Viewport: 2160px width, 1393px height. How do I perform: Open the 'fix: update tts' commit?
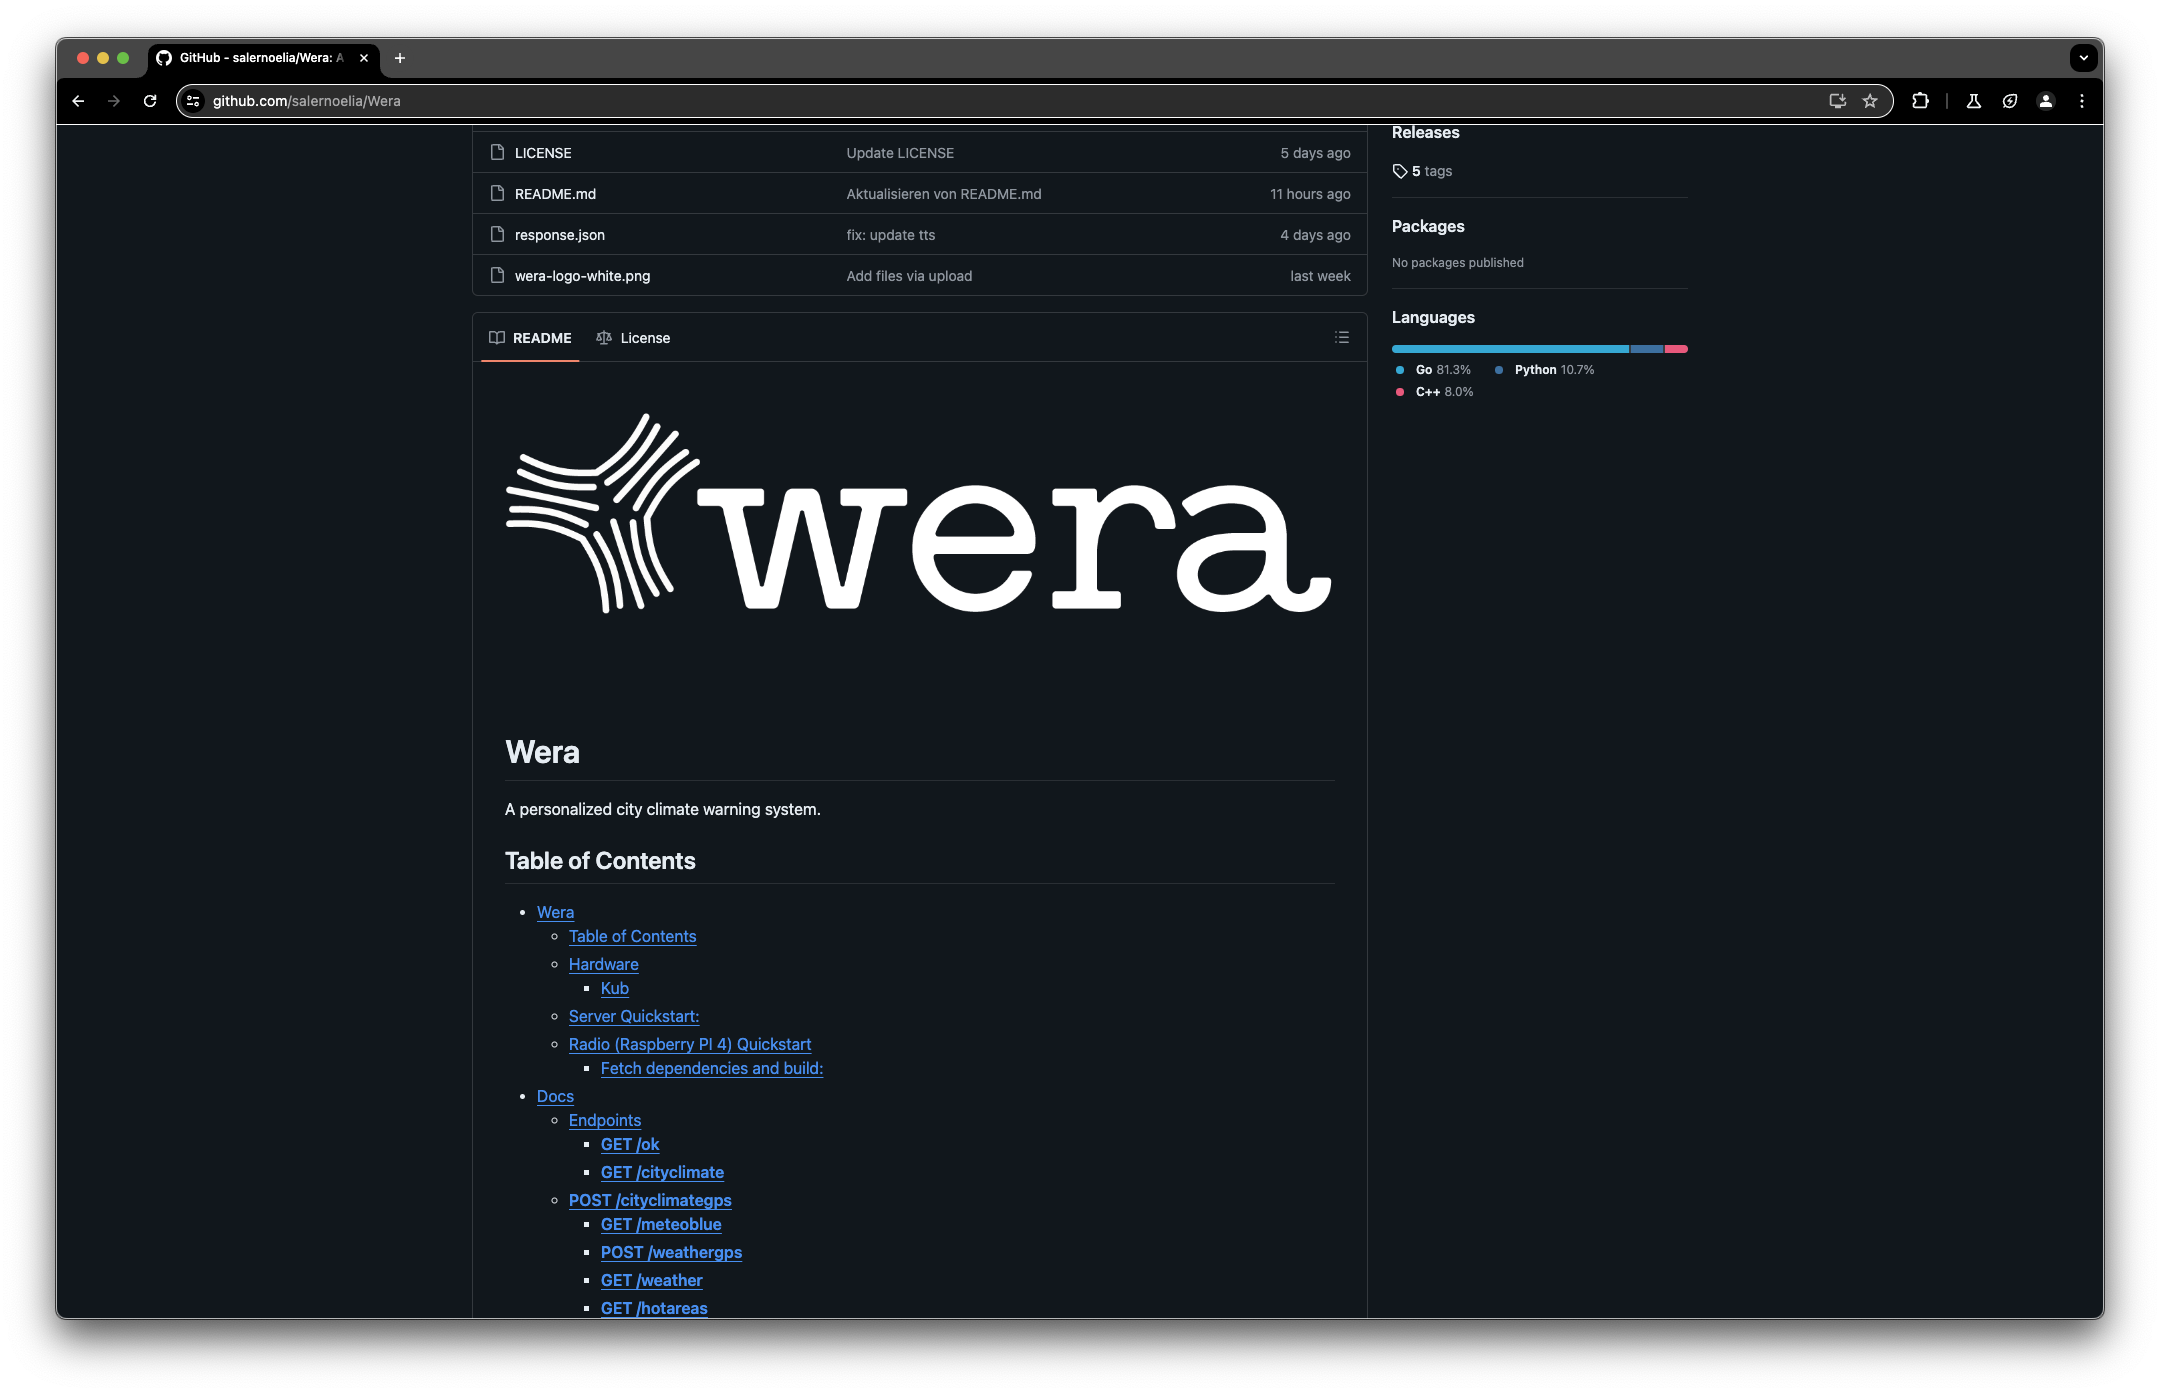tap(891, 235)
